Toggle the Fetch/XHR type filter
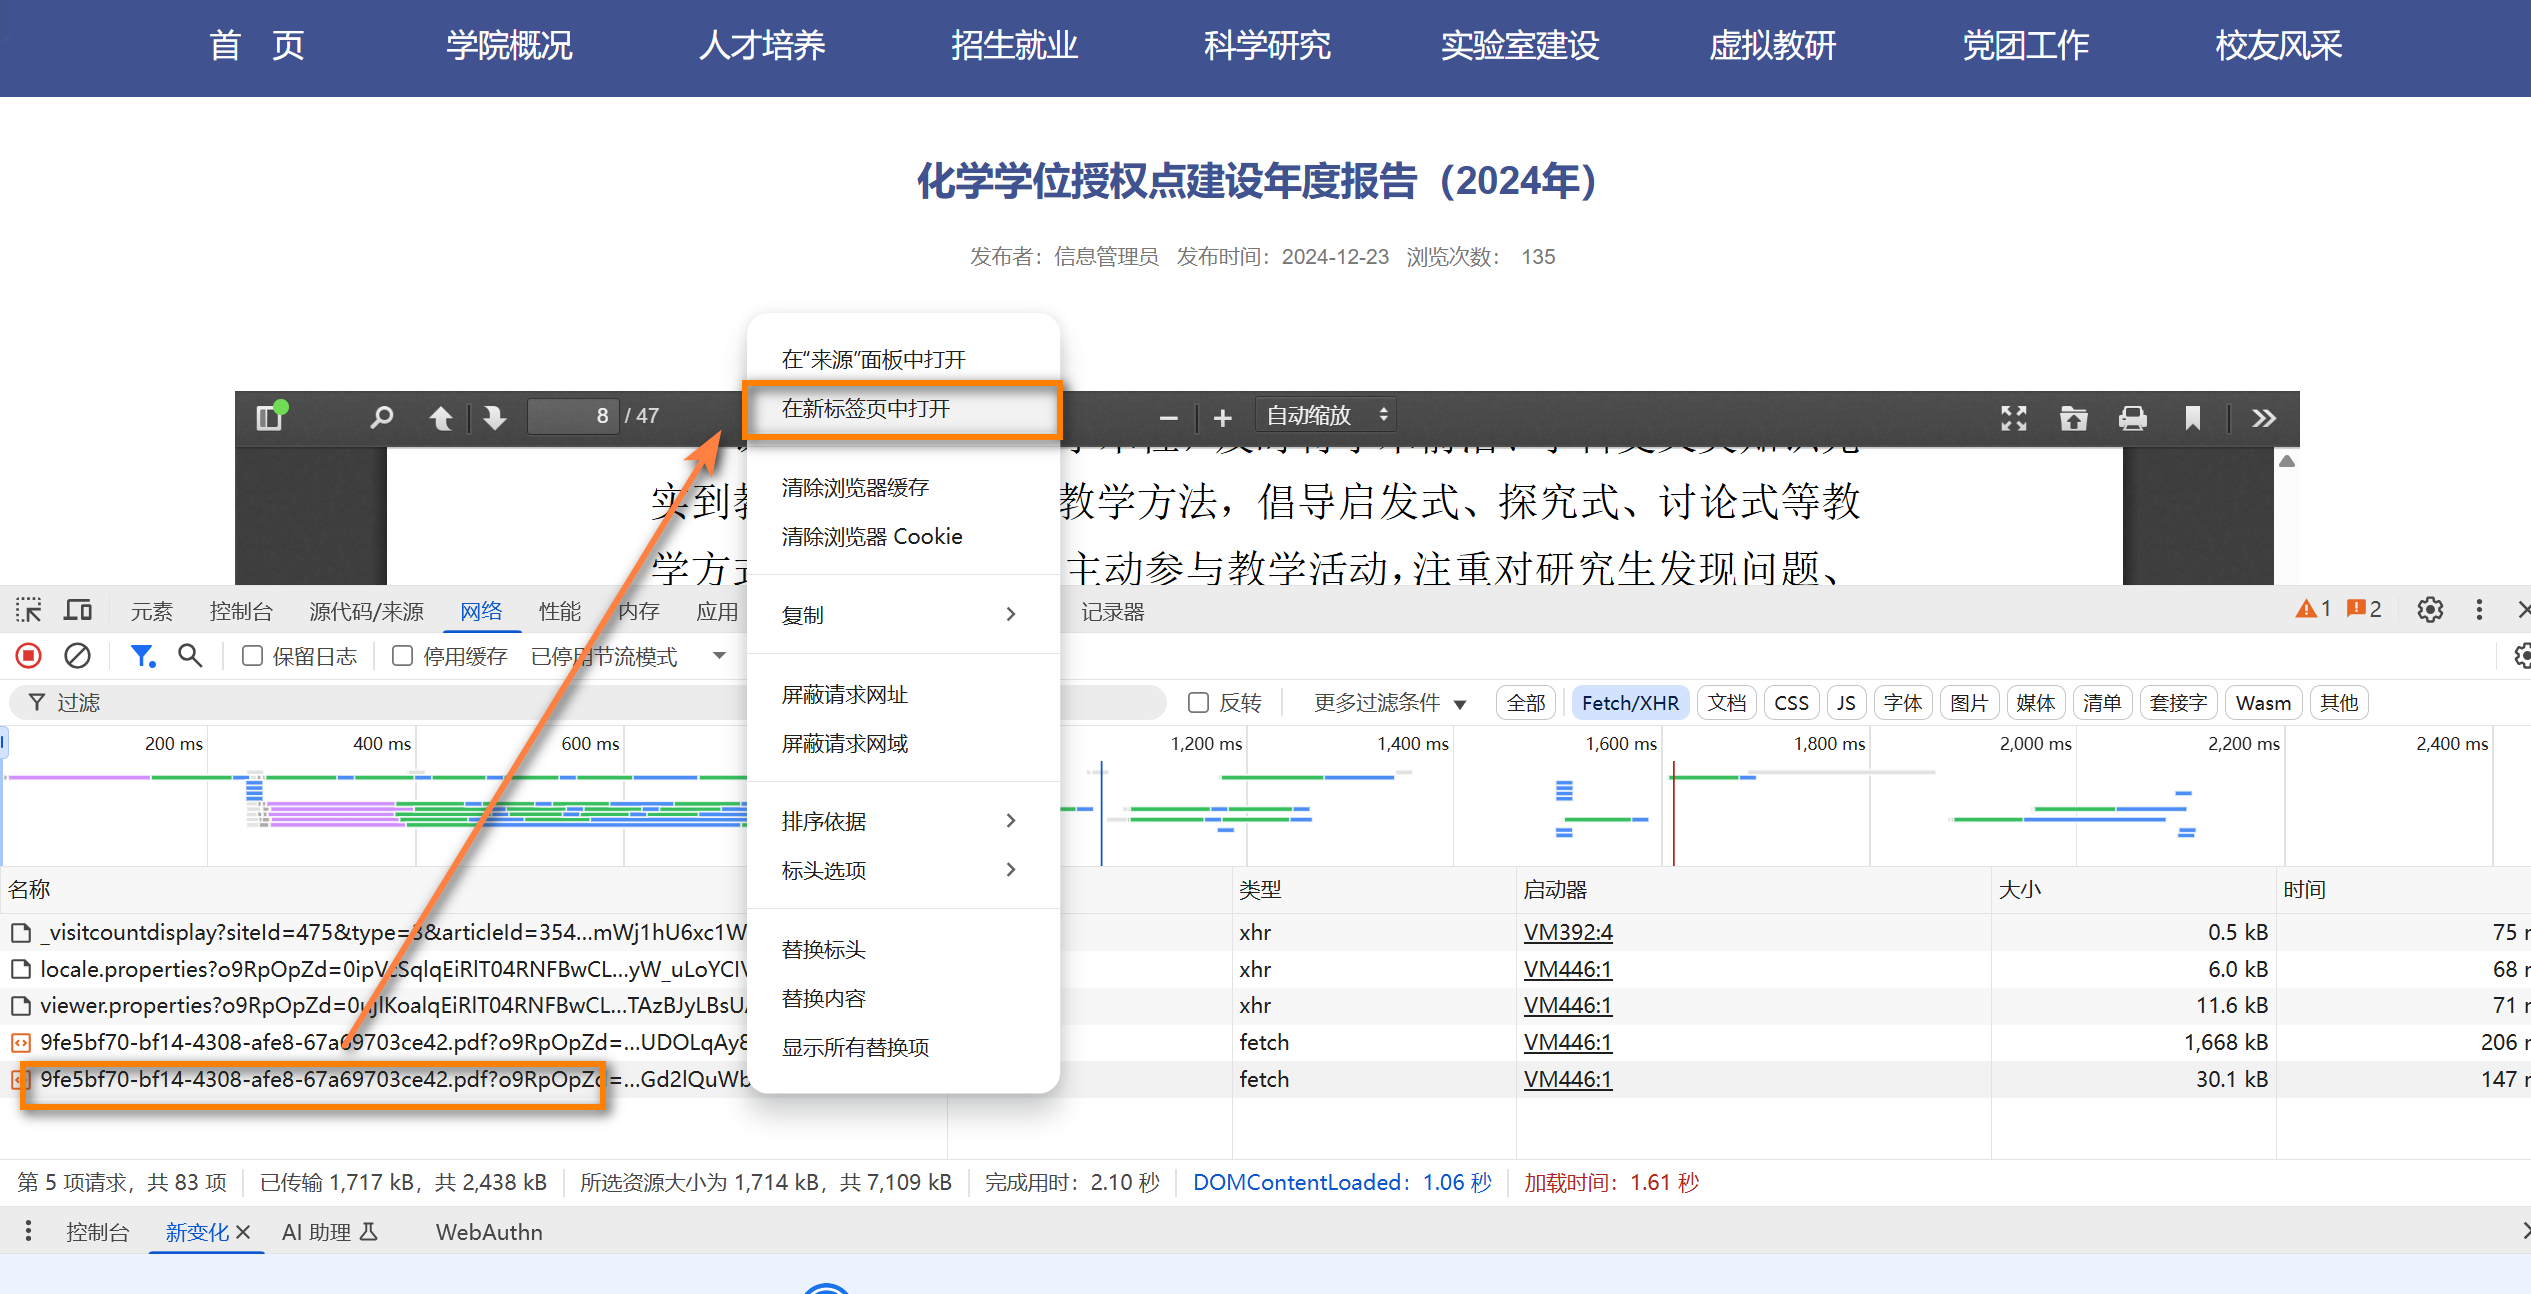The height and width of the screenshot is (1294, 2531). point(1630,703)
